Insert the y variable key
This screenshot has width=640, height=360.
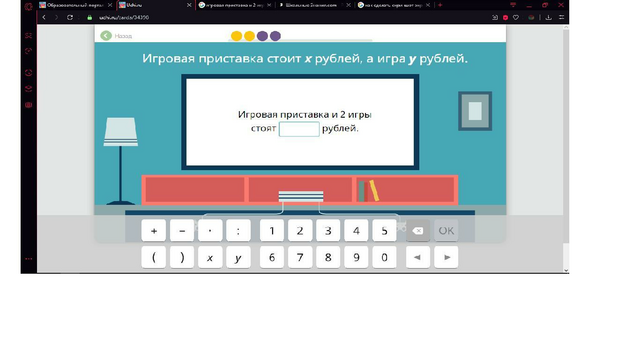pos(238,257)
